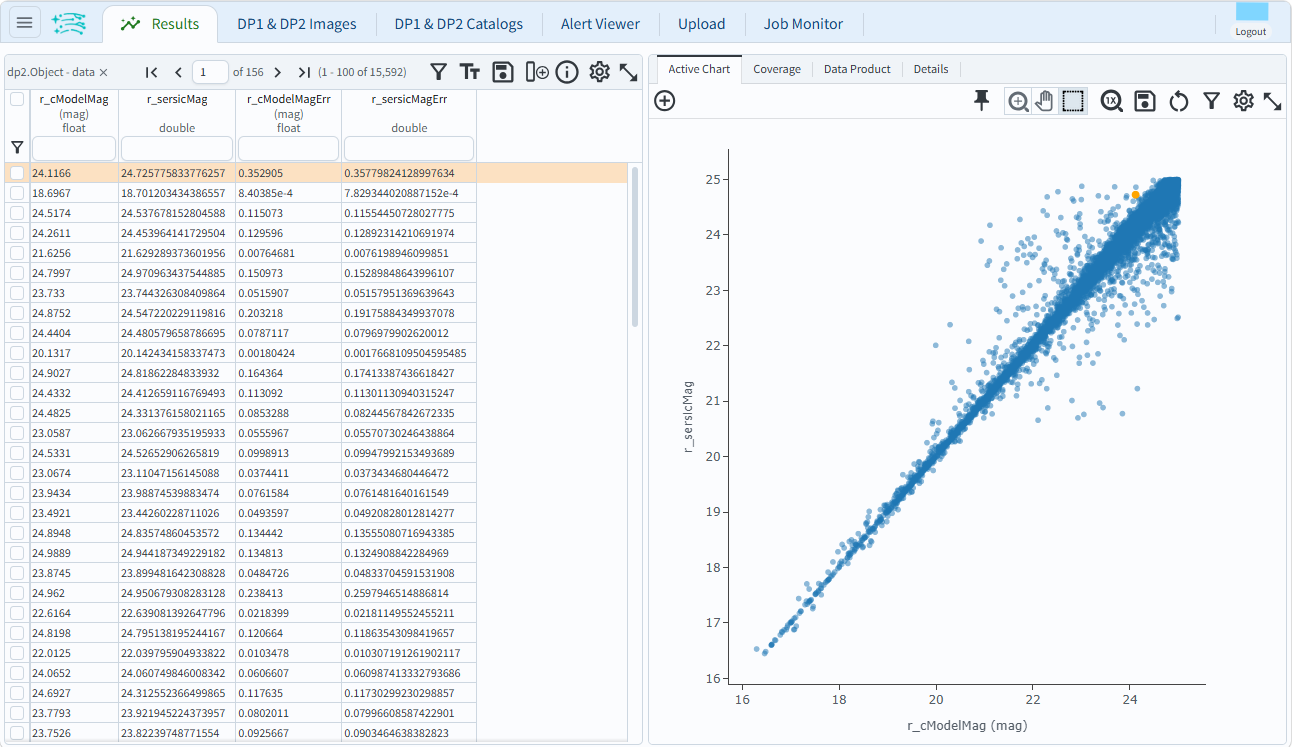Screen dimensions: 1292x747
Task: Open chart settings gear
Action: (x=1243, y=100)
